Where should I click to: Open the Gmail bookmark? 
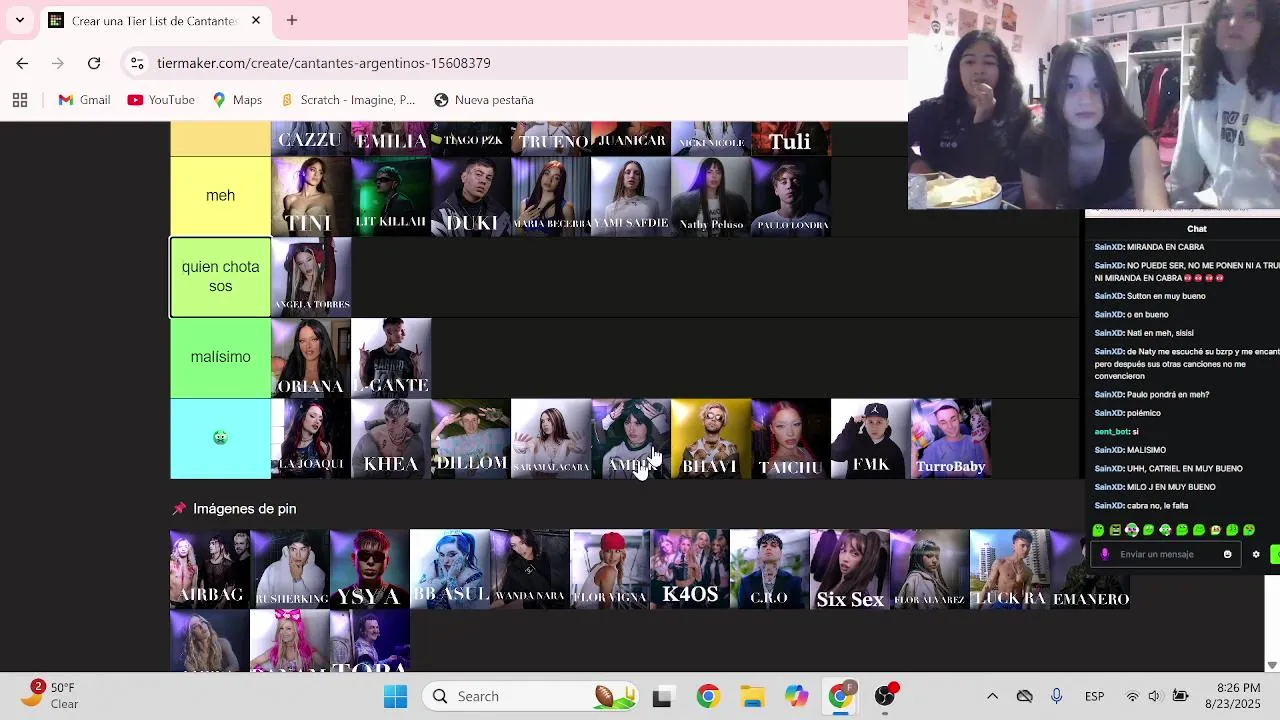[x=84, y=100]
